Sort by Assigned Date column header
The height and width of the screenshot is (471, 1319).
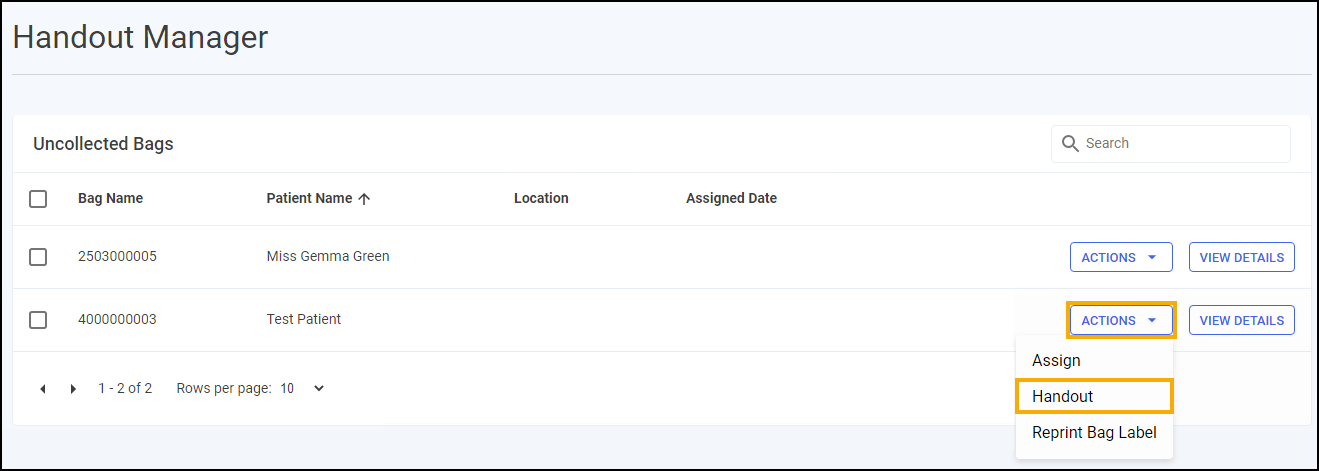731,199
